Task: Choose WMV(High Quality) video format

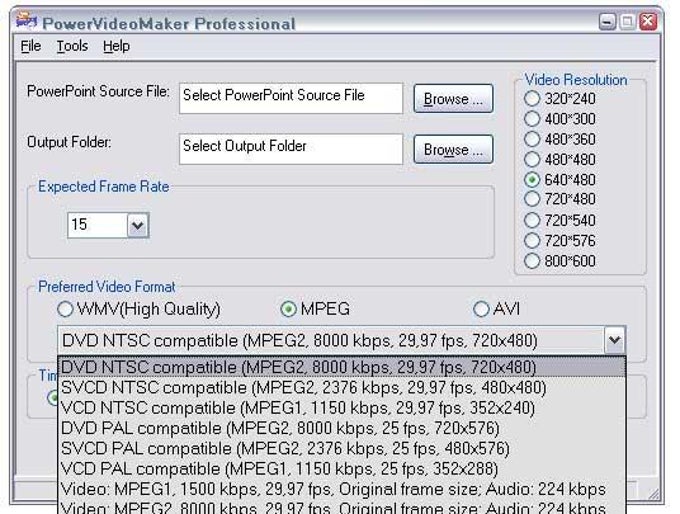Action: point(139,309)
